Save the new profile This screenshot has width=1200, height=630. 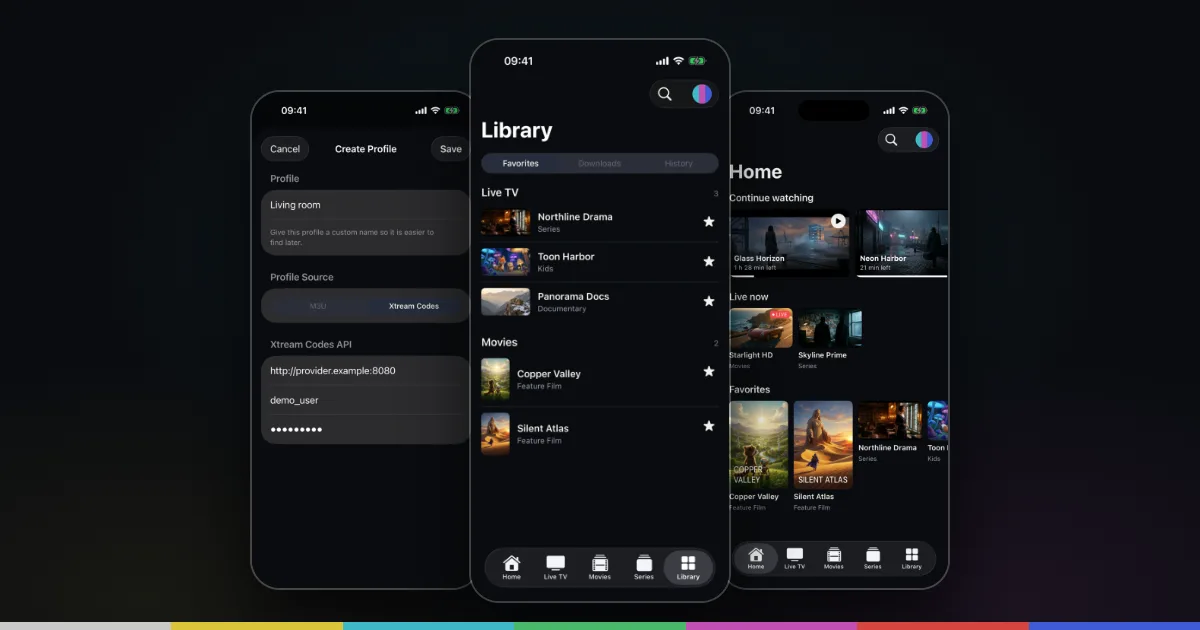pos(451,149)
